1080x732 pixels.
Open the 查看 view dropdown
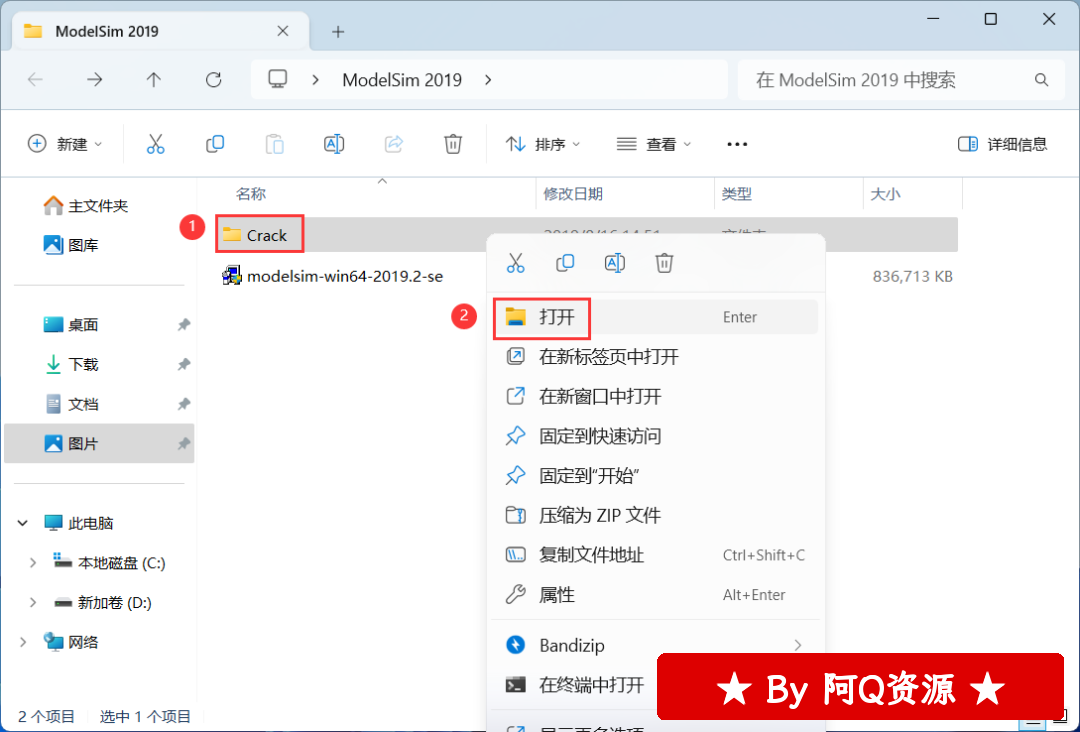(x=654, y=144)
